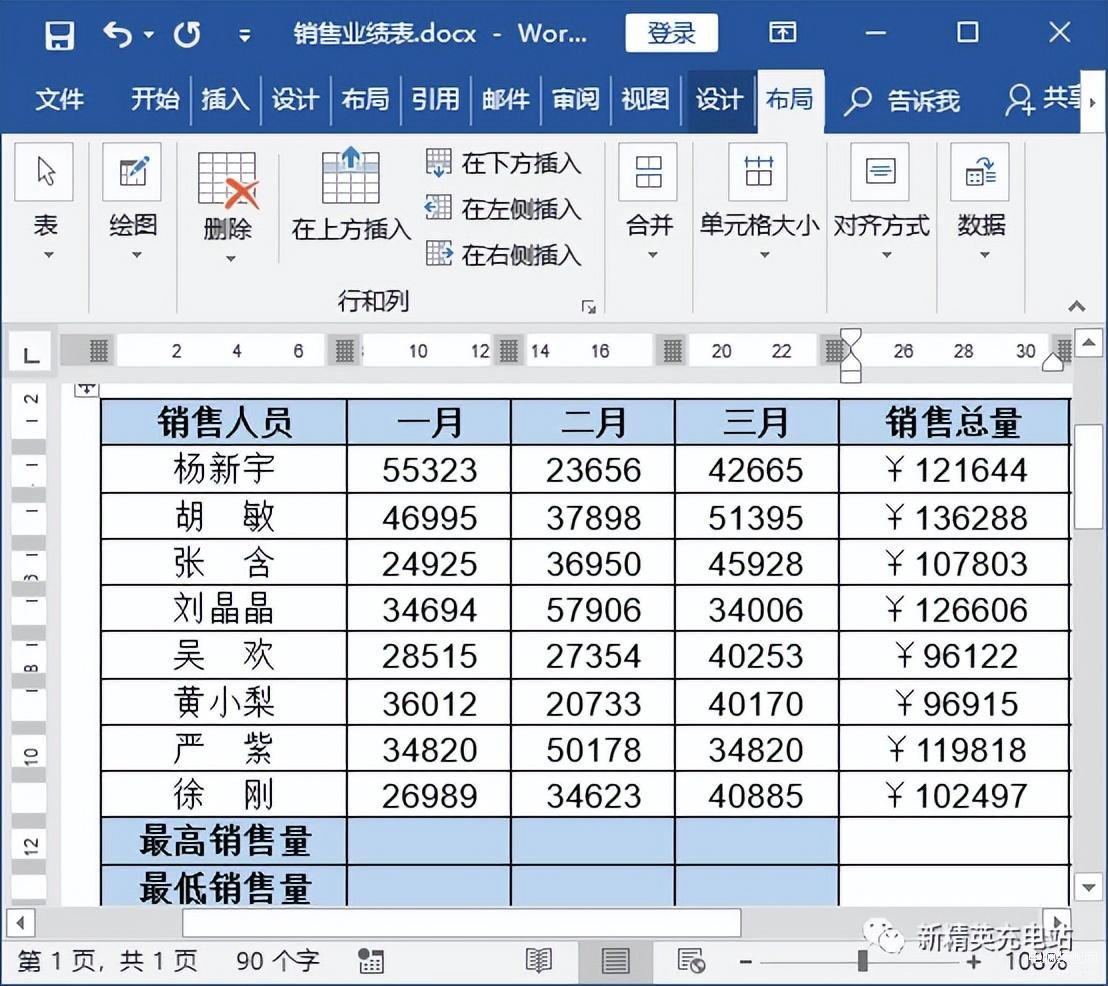Image resolution: width=1108 pixels, height=986 pixels.
Task: Click the tab stop selector L button
Action: coord(30,351)
